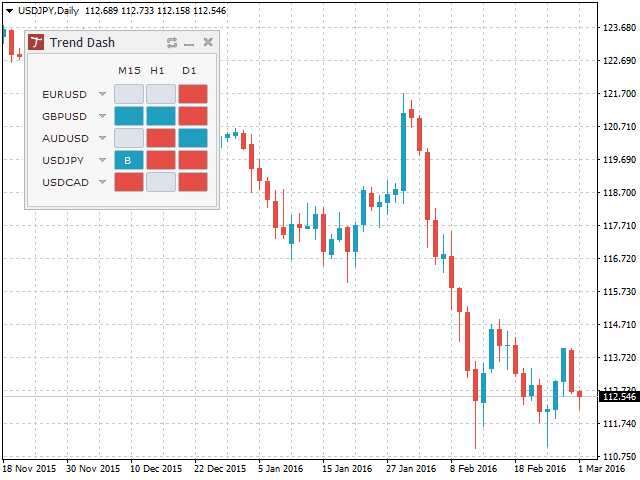Click the USDCAD H1 grey trend cell
This screenshot has height=480, width=640.
(161, 182)
